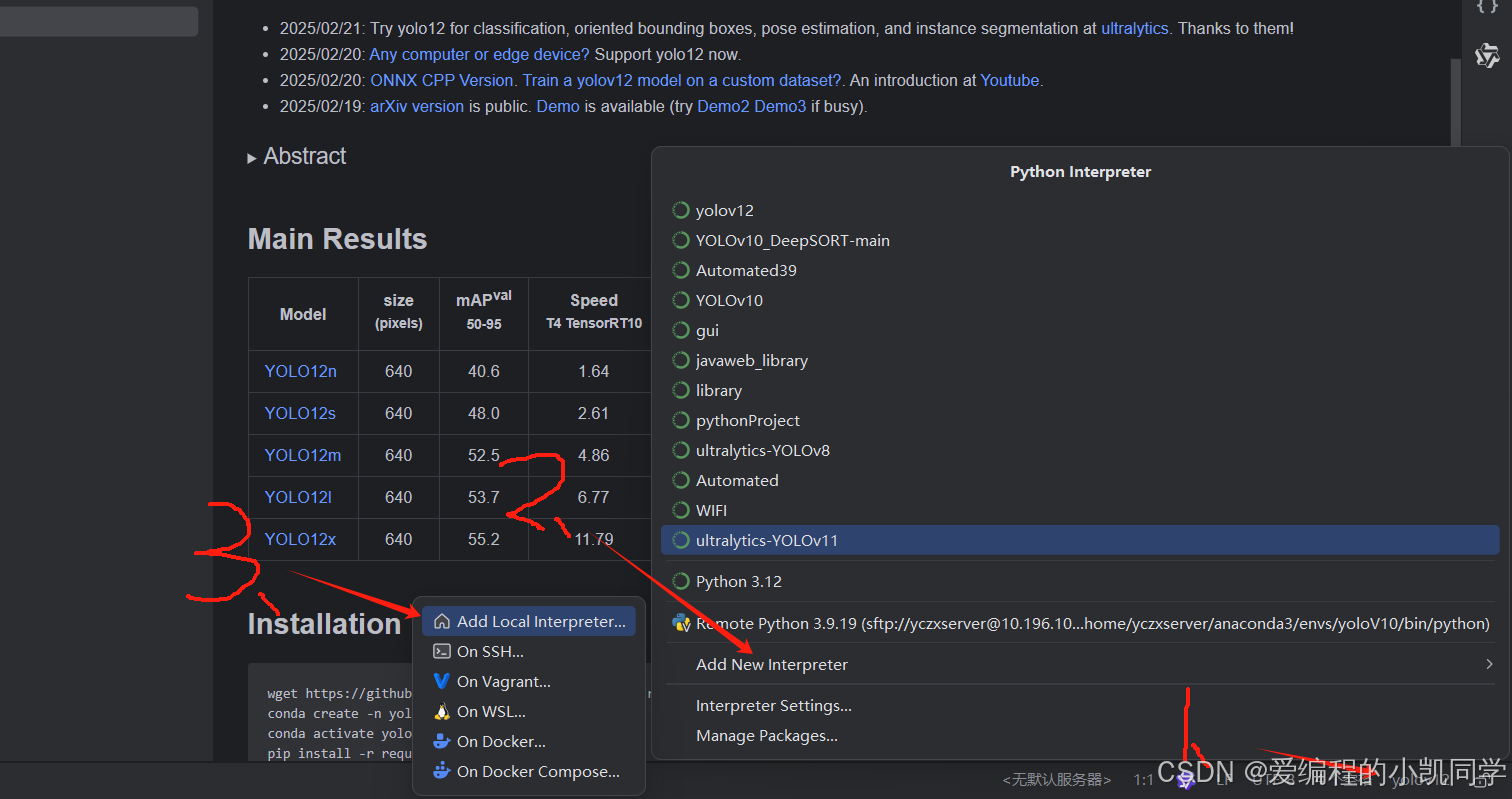This screenshot has width=1512, height=799.
Task: Click the '48.0' mAP cell
Action: (484, 413)
